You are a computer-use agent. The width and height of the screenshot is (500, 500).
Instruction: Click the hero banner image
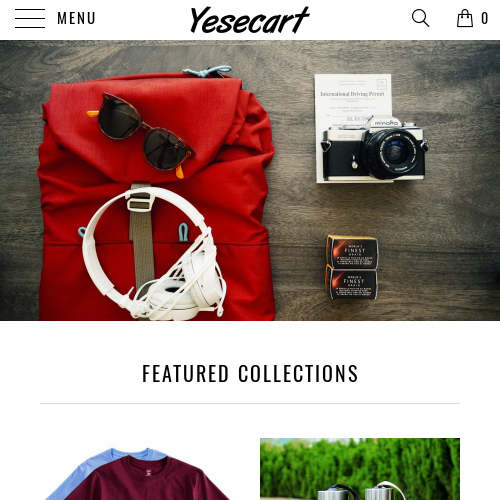pyautogui.click(x=250, y=180)
